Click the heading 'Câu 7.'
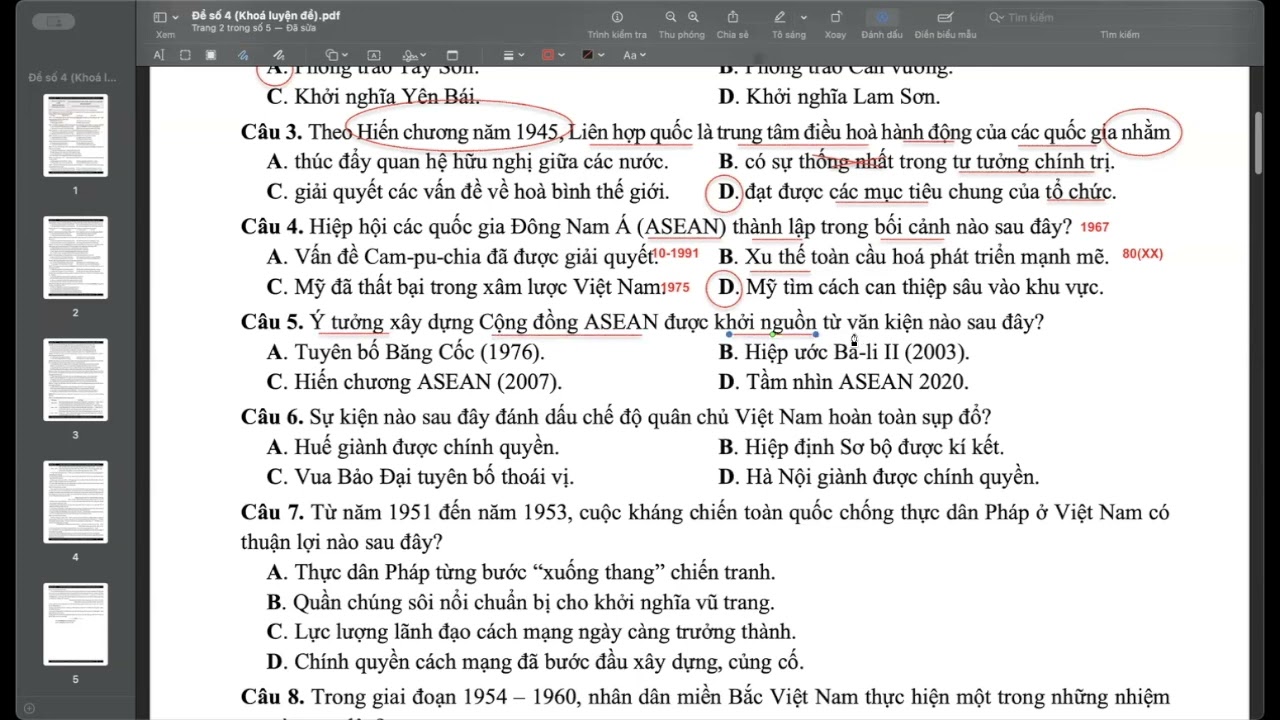This screenshot has height=720, width=1280. pyautogui.click(x=272, y=513)
